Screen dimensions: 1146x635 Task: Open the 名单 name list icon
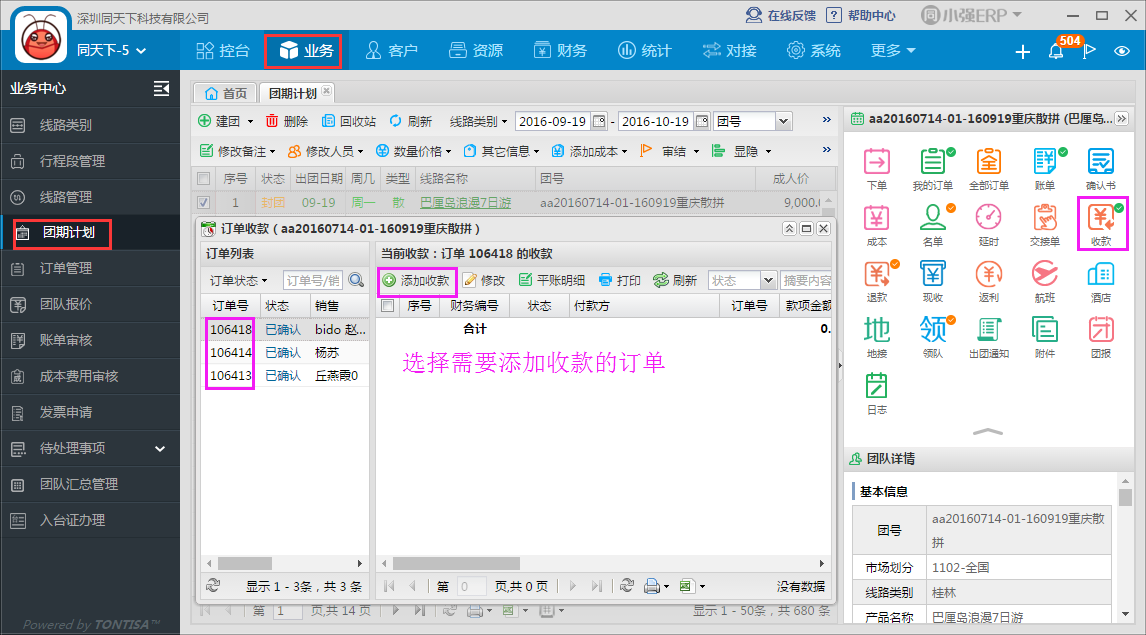pos(933,225)
